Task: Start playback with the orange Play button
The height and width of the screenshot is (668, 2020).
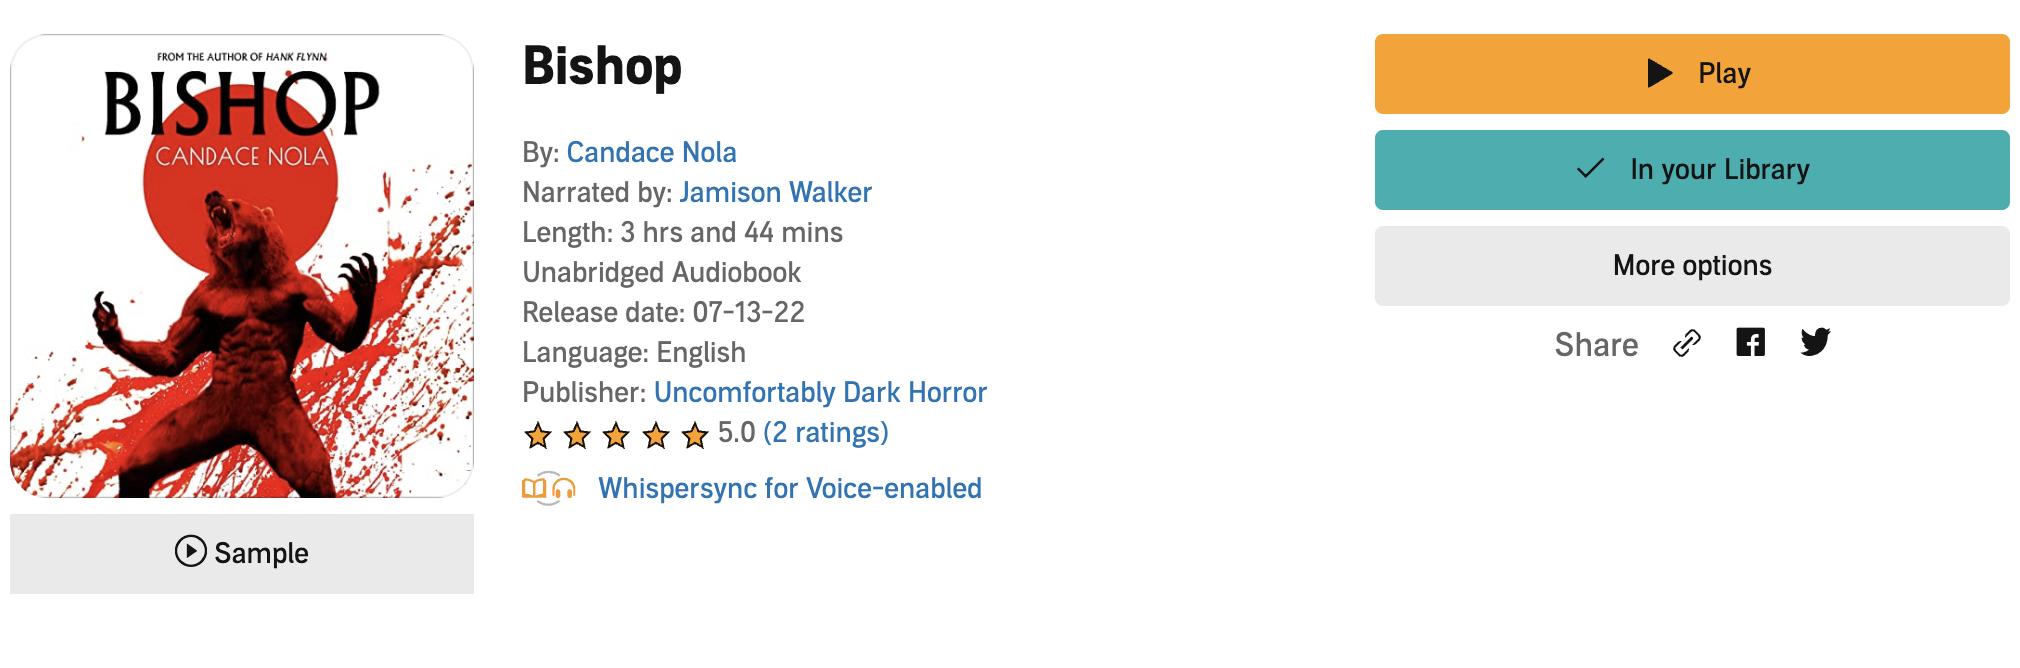Action: coord(1692,74)
